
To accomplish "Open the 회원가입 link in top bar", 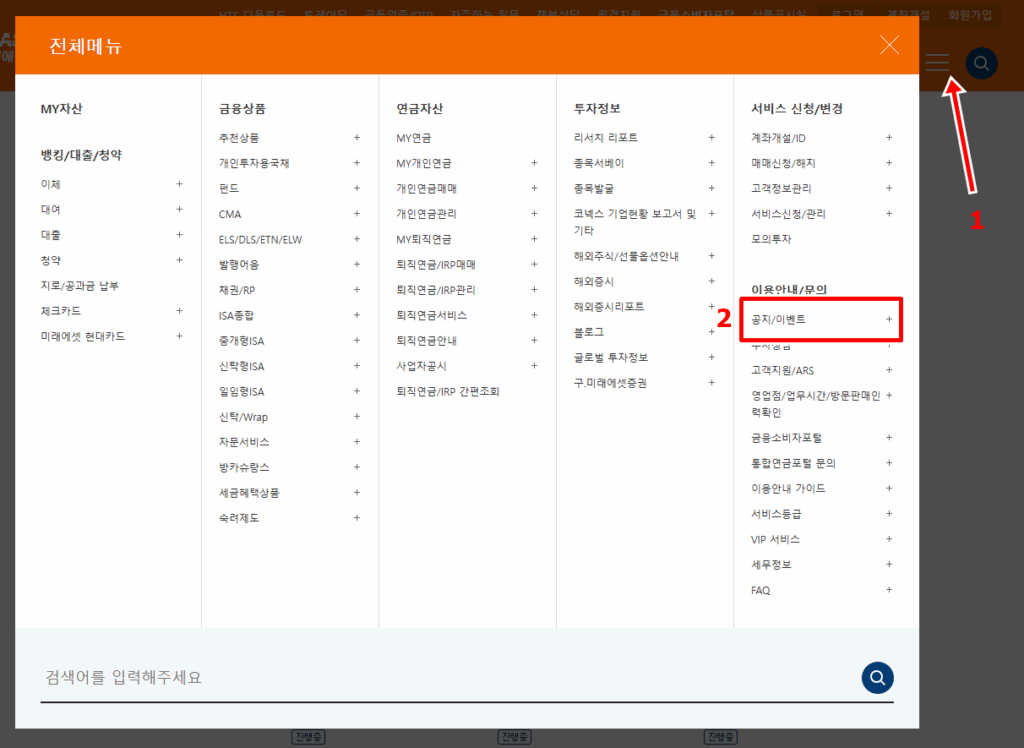I will click(969, 15).
